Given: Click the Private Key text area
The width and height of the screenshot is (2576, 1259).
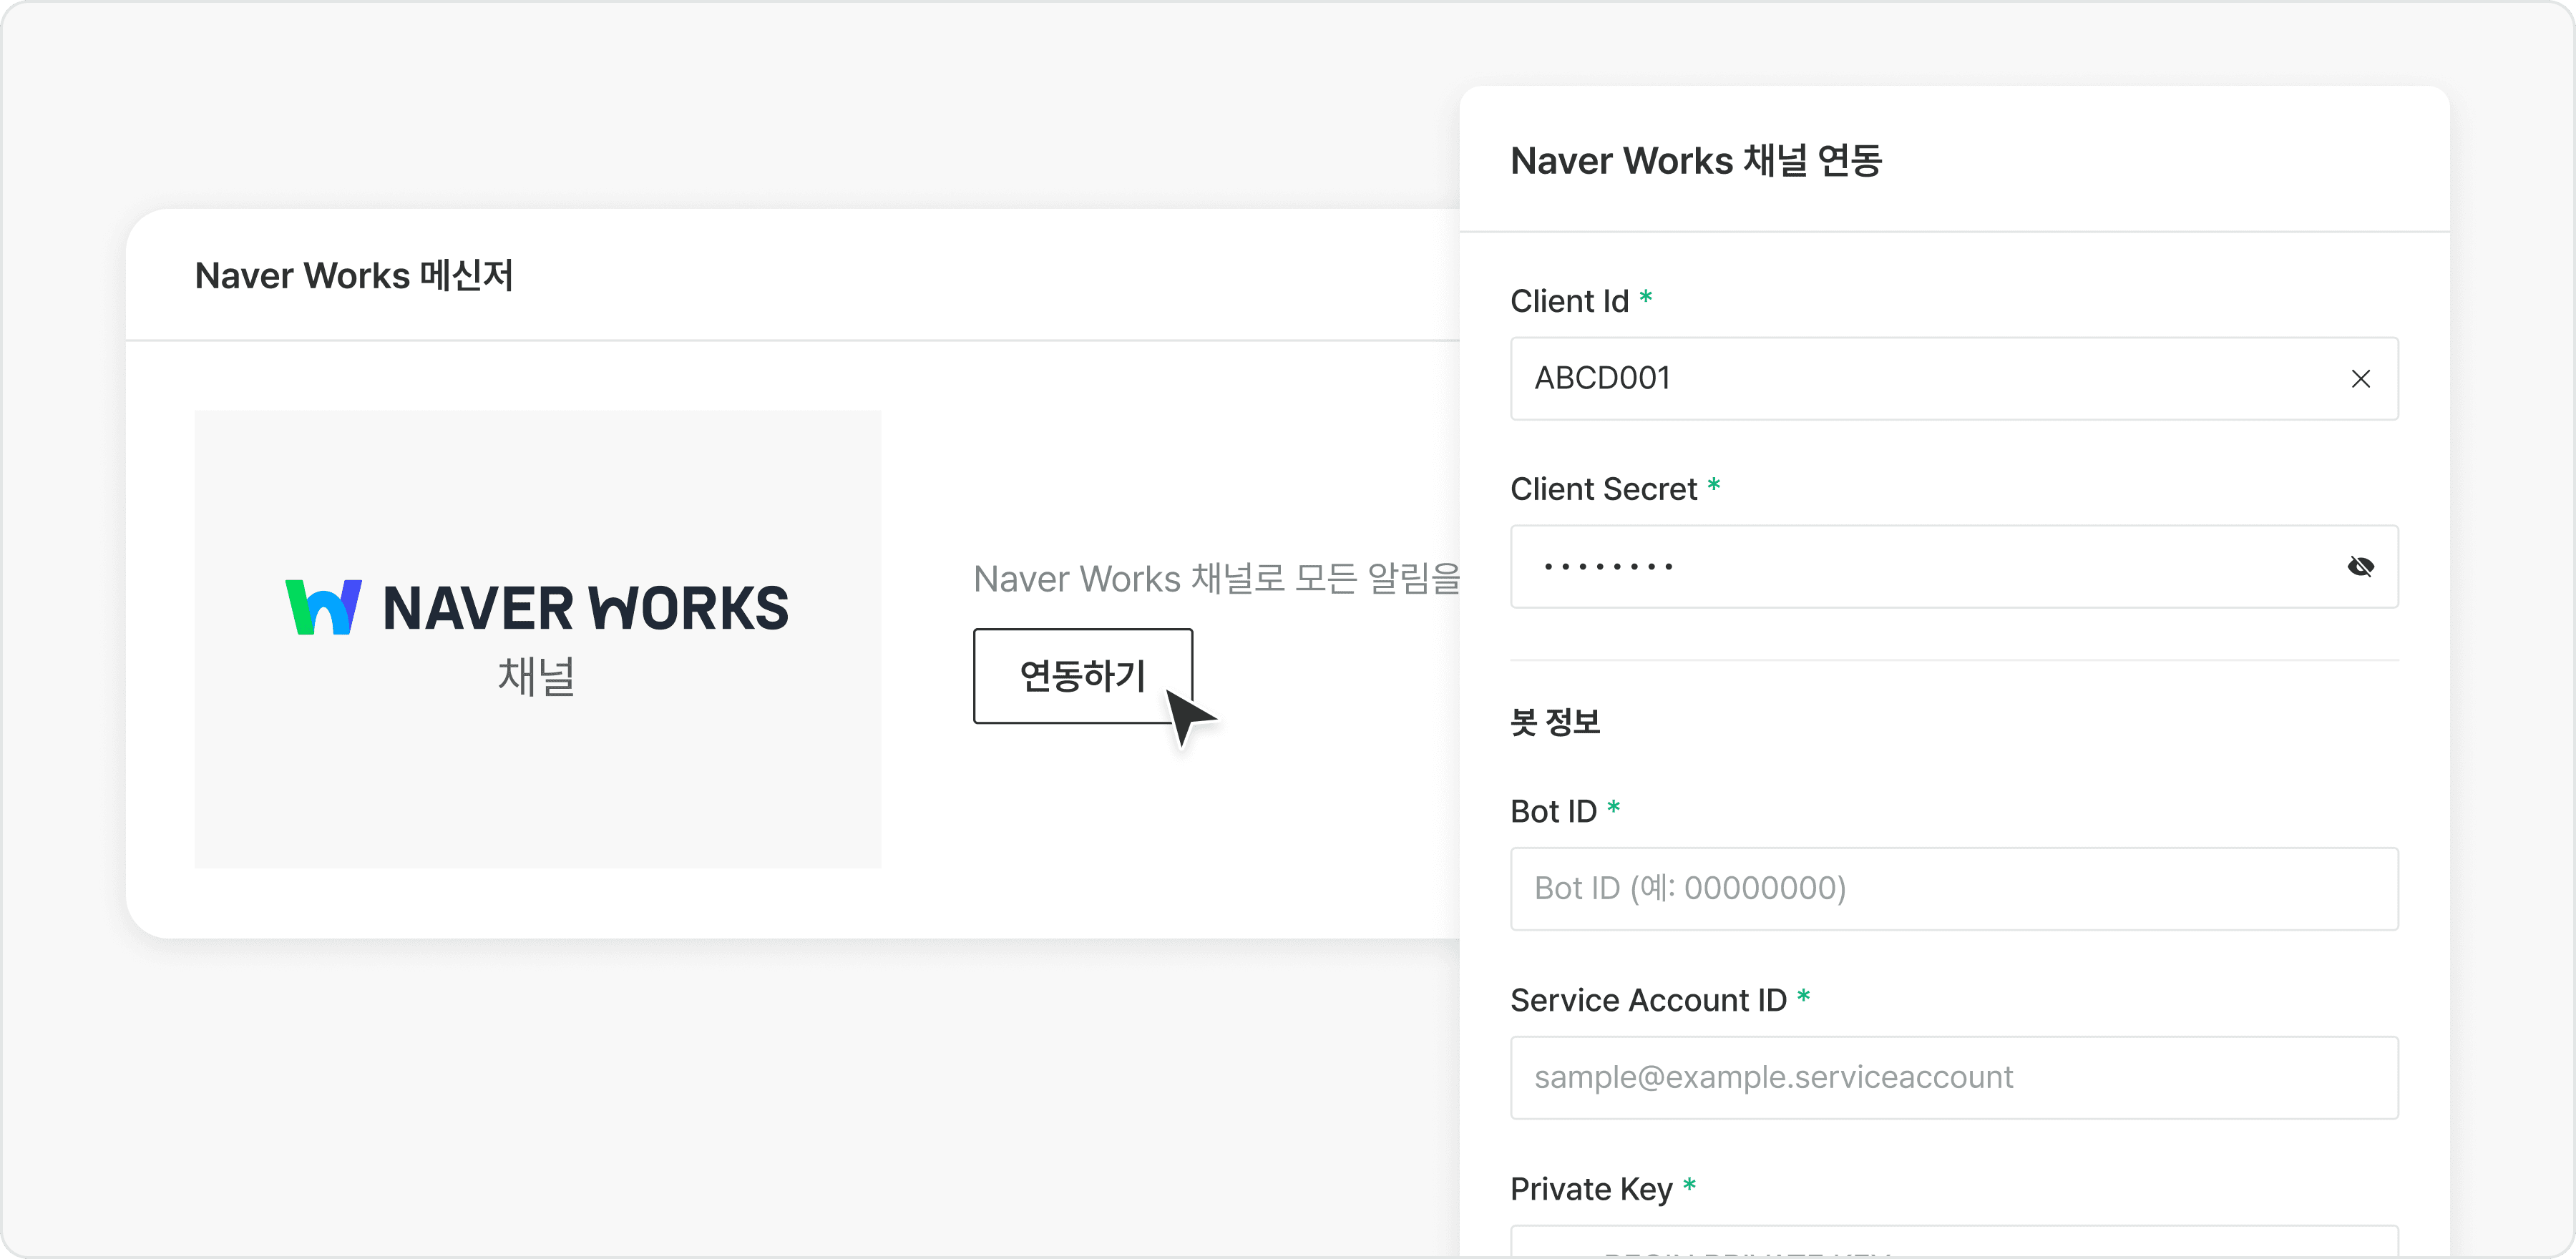Looking at the screenshot, I should pyautogui.click(x=1953, y=1244).
